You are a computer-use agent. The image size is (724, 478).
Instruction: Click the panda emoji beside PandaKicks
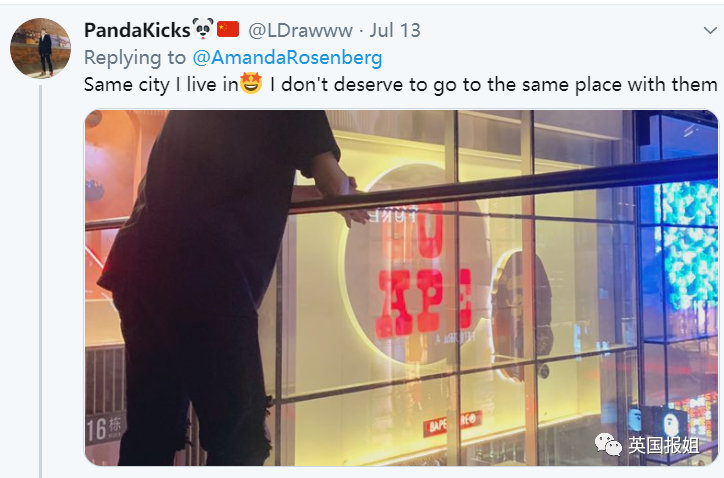pos(203,29)
